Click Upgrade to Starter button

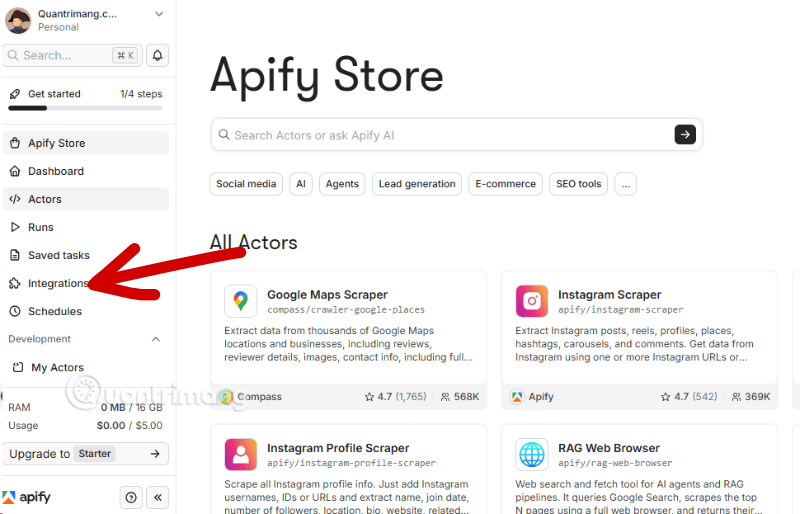click(86, 454)
